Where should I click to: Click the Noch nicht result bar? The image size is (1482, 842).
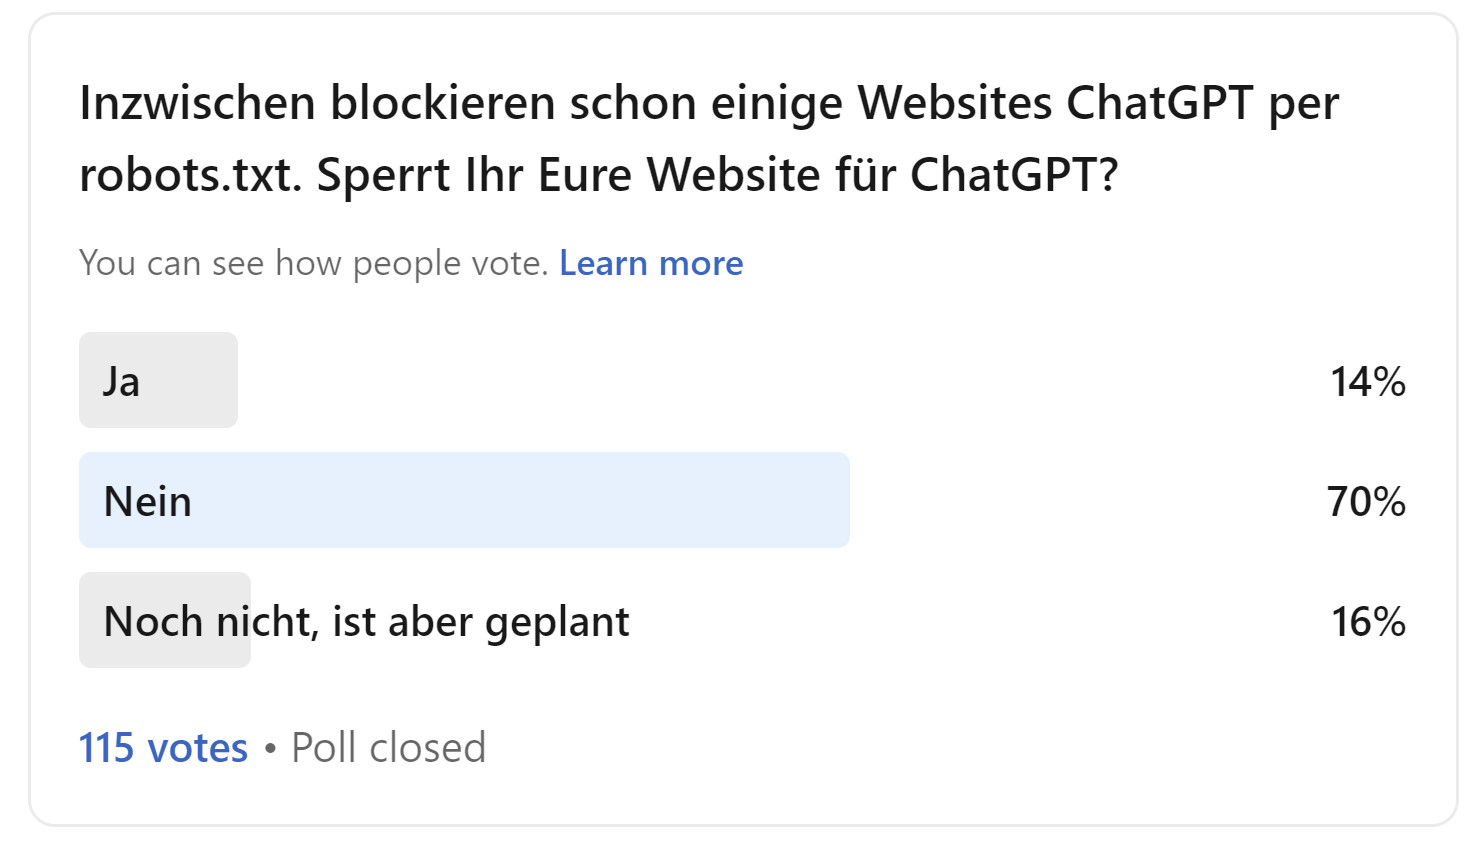pyautogui.click(x=164, y=618)
